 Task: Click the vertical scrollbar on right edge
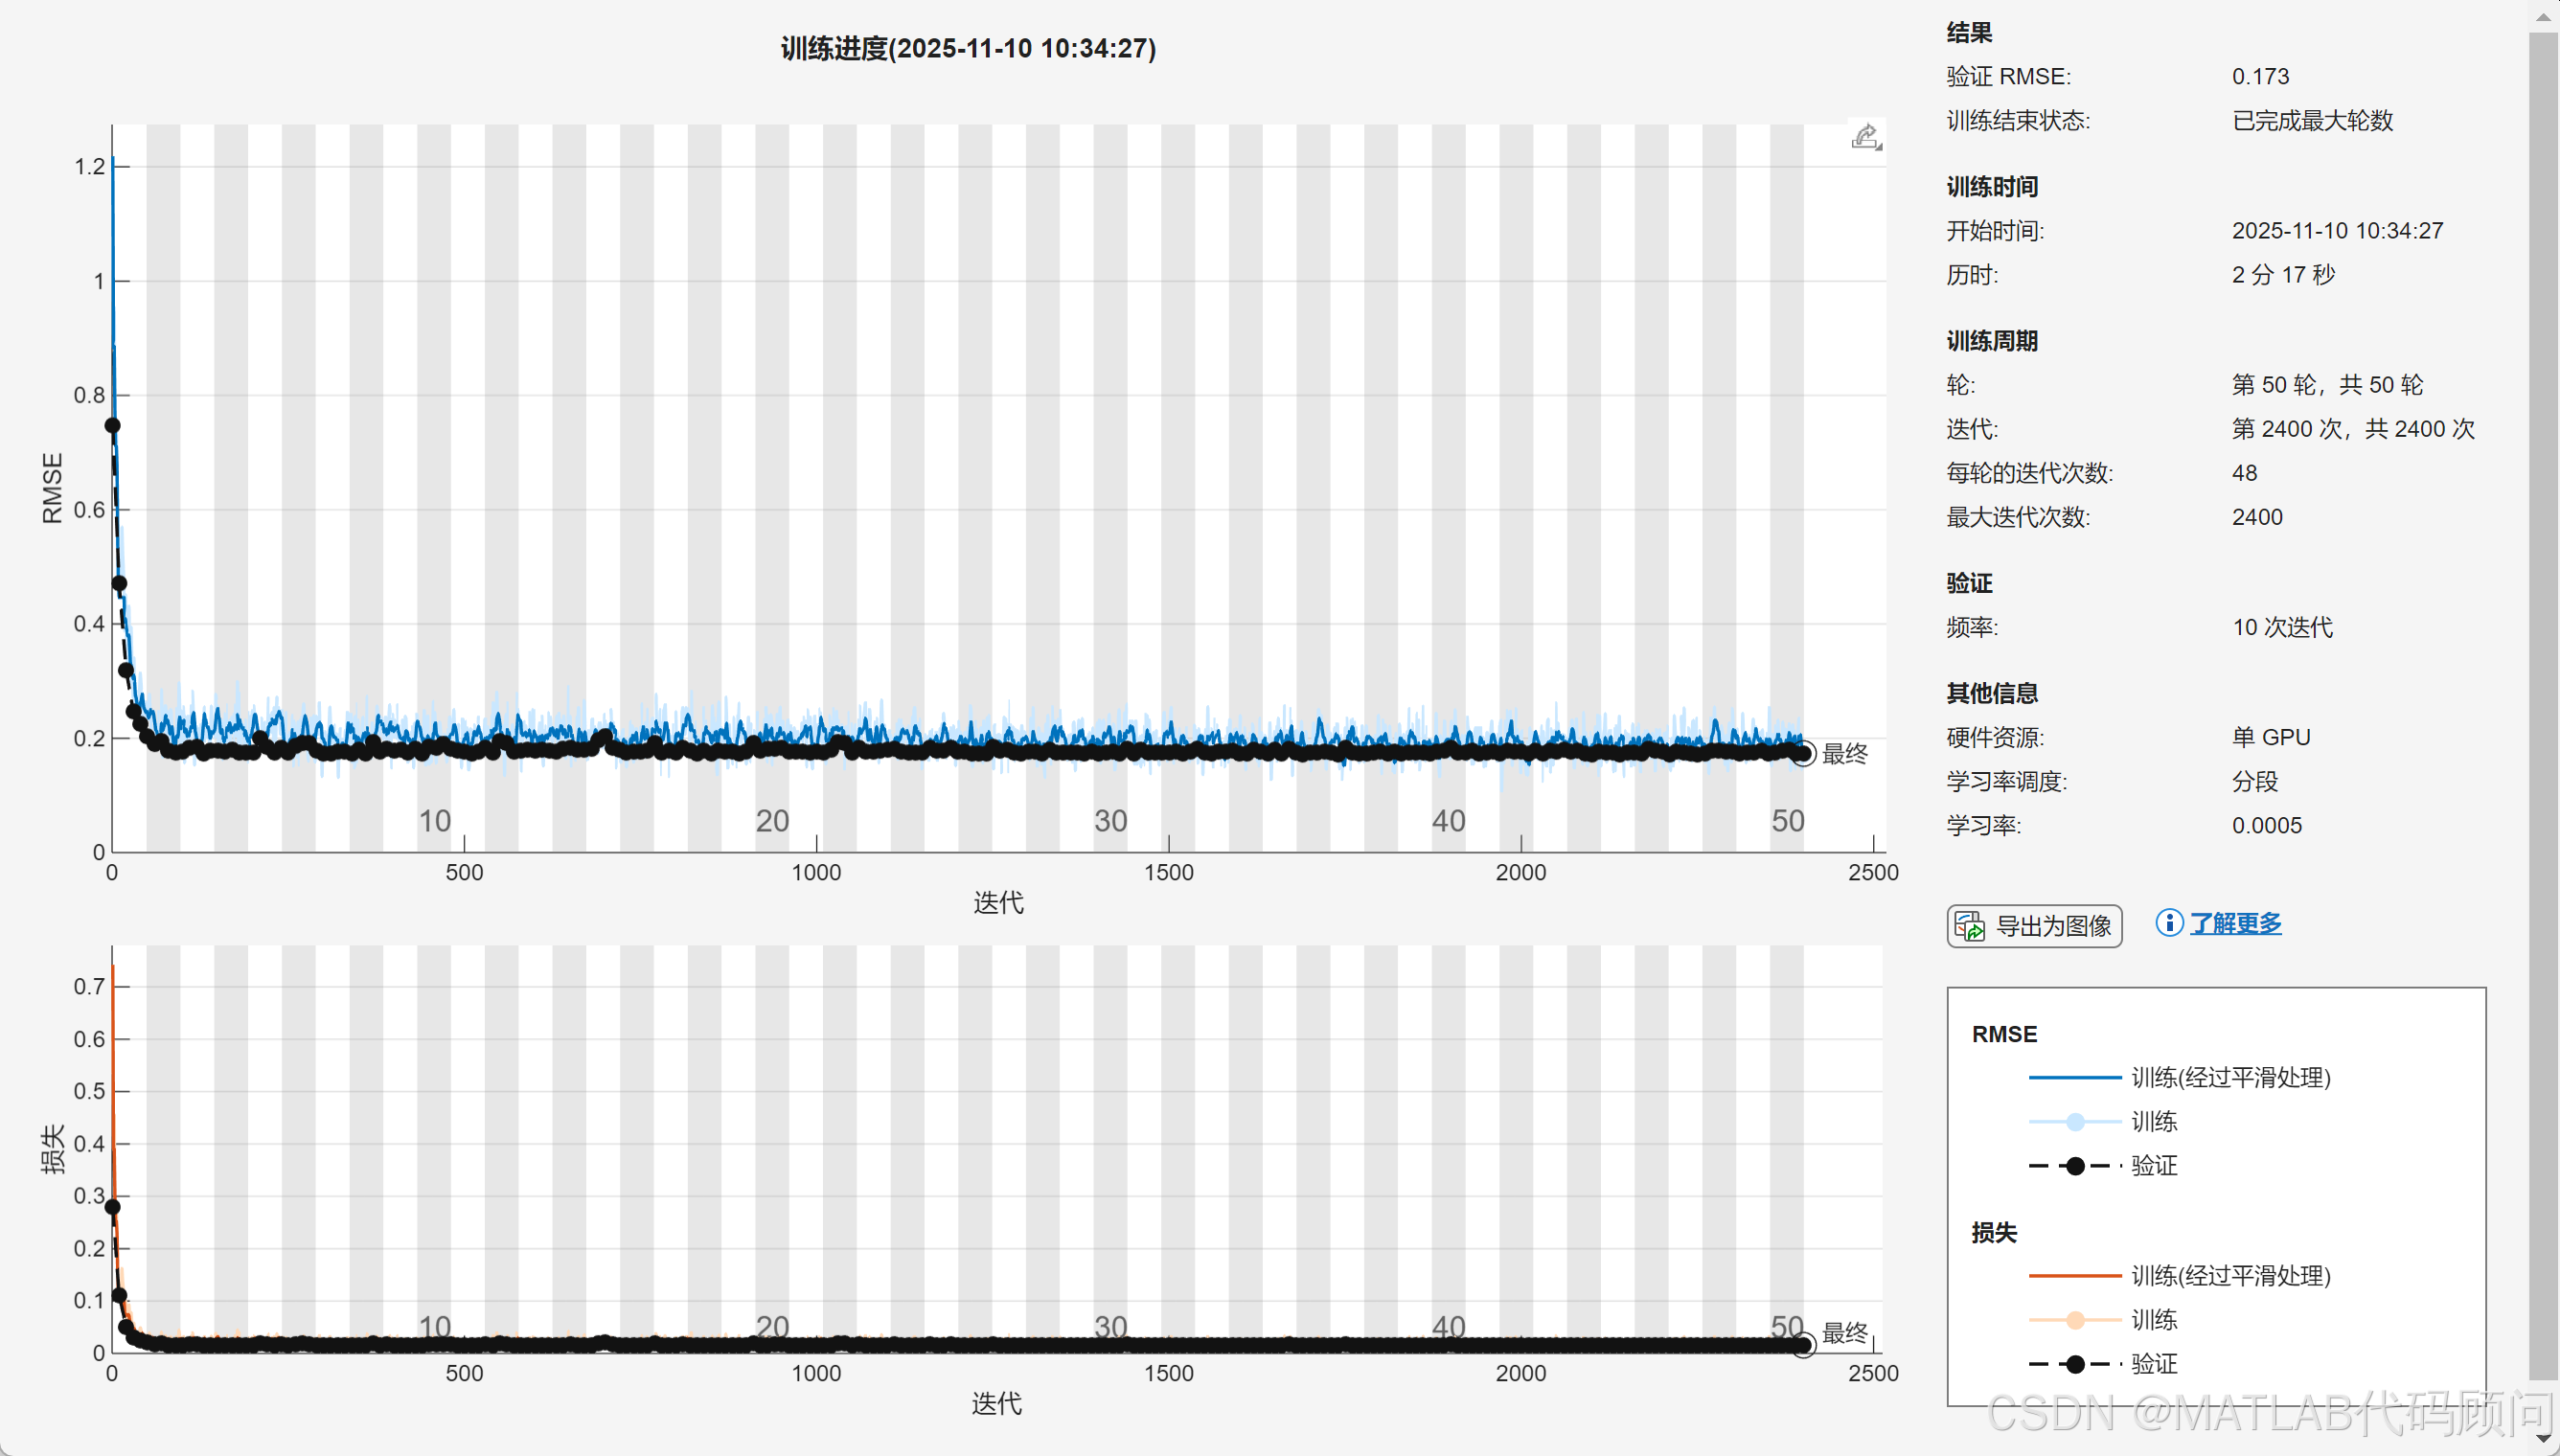[x=2543, y=700]
